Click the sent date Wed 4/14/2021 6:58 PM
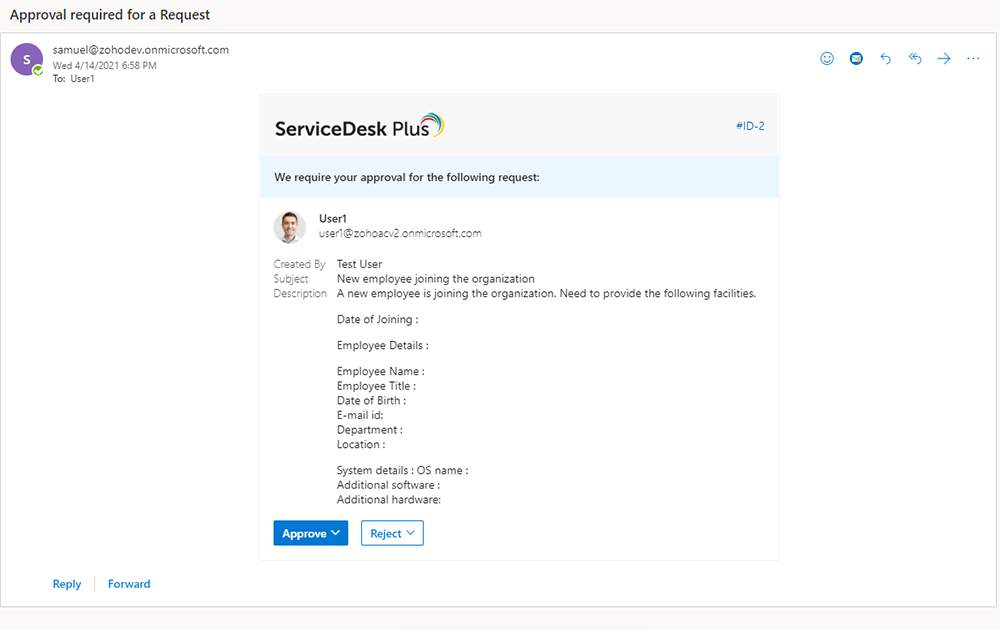 click(105, 65)
